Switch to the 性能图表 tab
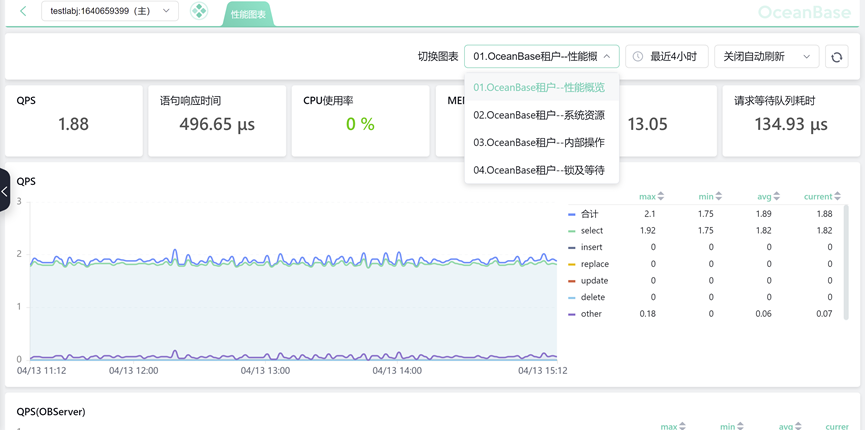This screenshot has width=865, height=430. [248, 14]
